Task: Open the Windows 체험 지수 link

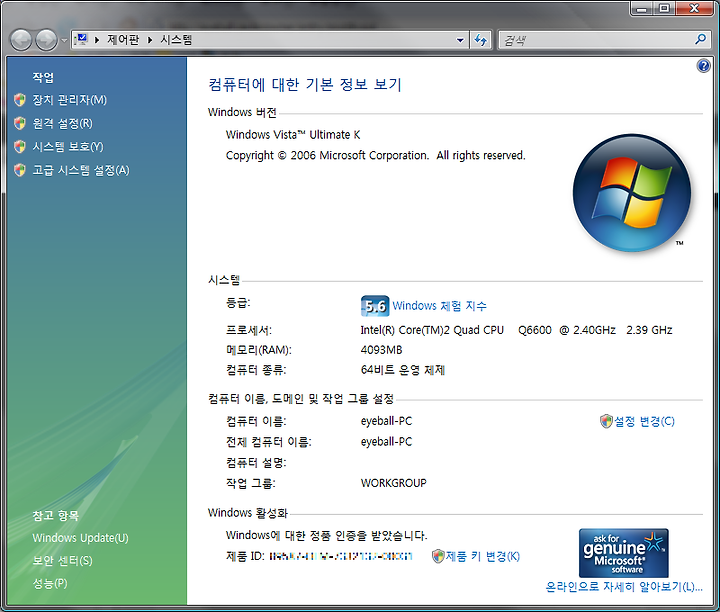Action: pyautogui.click(x=439, y=306)
